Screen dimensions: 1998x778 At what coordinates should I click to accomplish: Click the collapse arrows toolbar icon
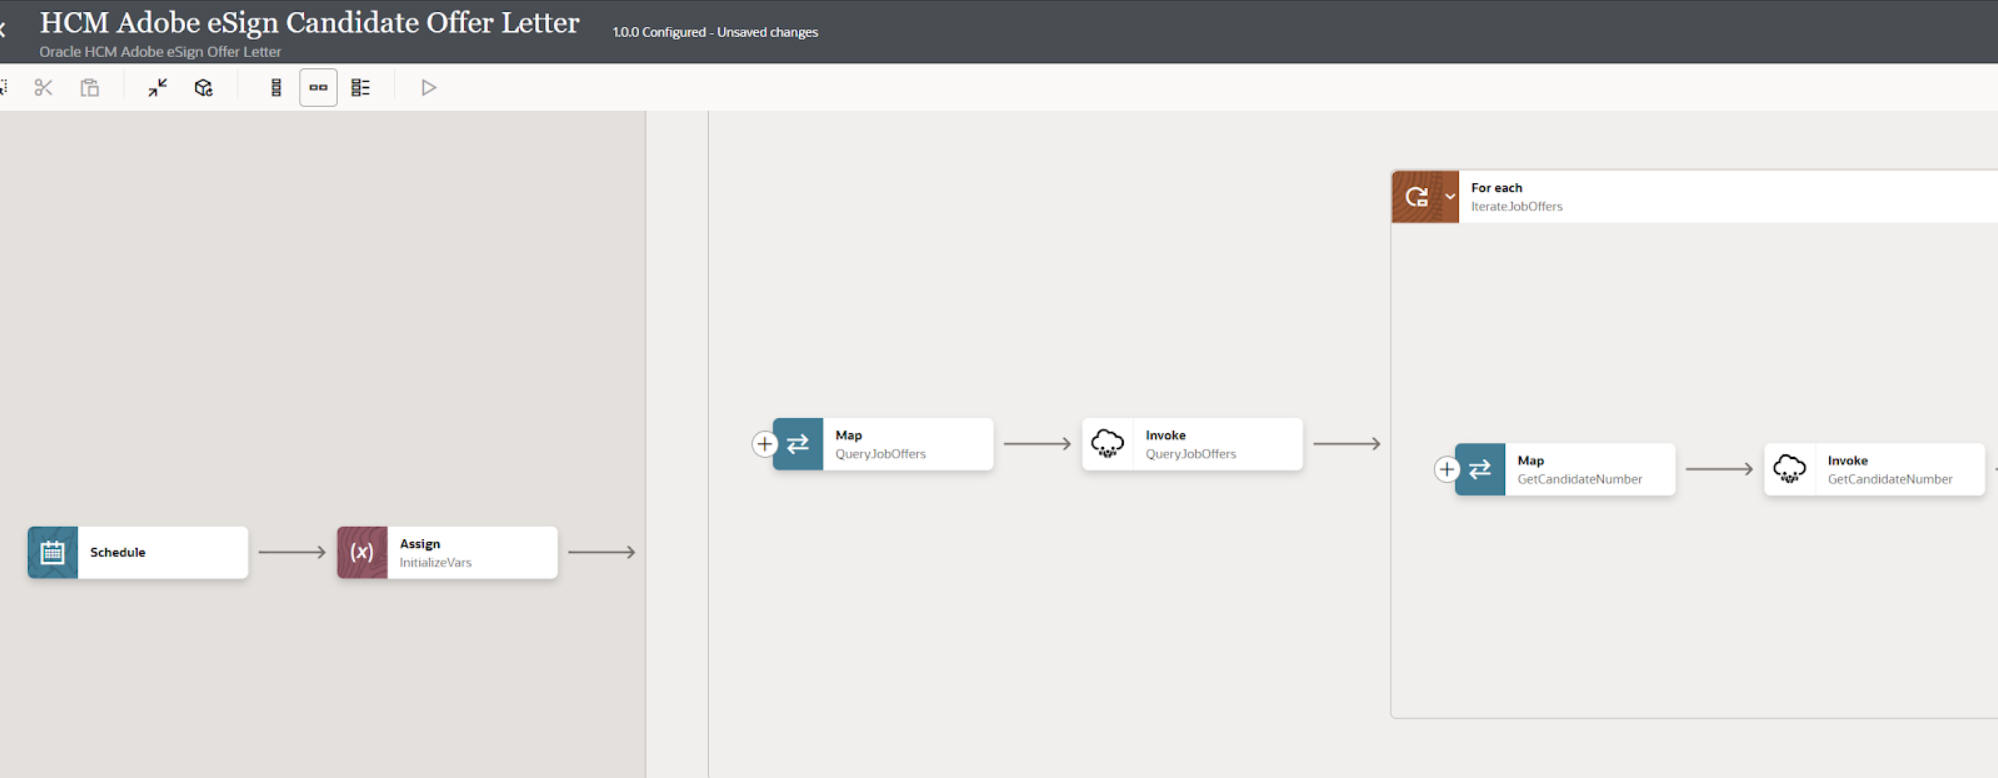click(x=158, y=88)
